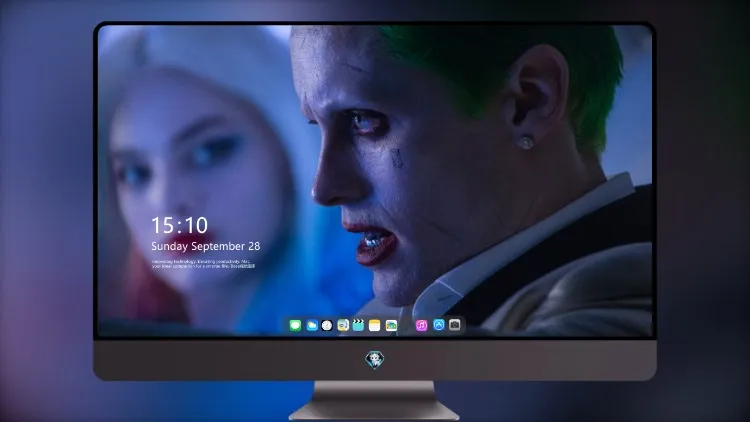Viewport: 750px width, 422px height.
Task: Launch the clapperboard video app in dock
Action: tap(358, 325)
